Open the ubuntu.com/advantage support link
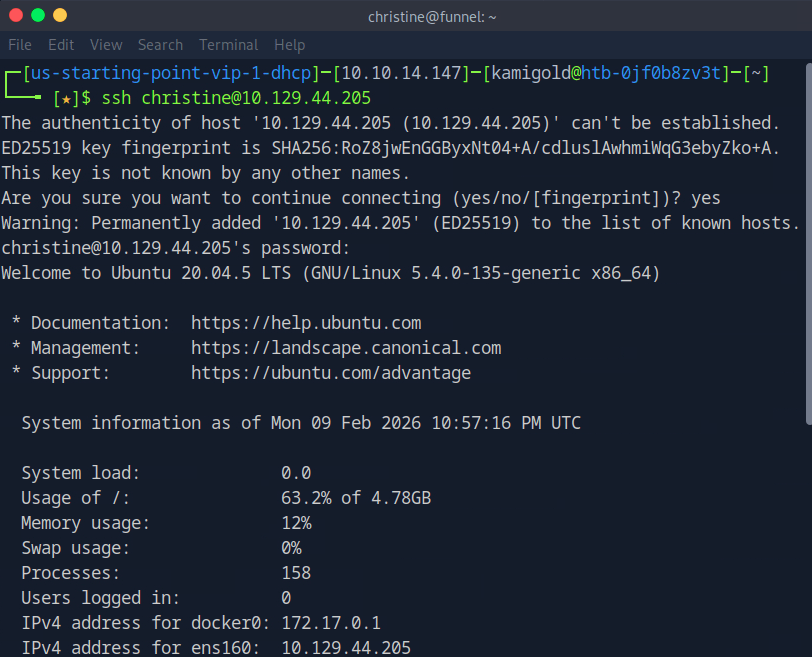The width and height of the screenshot is (812, 657). point(331,373)
